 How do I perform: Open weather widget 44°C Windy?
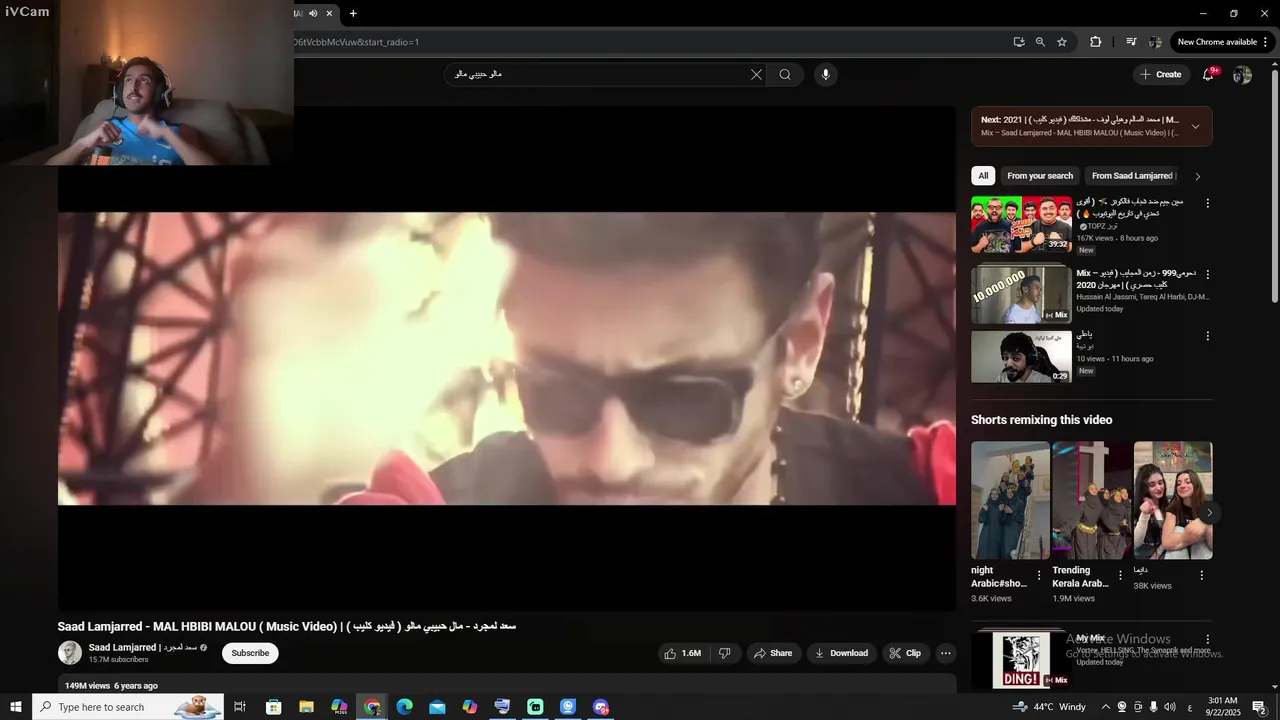[x=1049, y=707]
